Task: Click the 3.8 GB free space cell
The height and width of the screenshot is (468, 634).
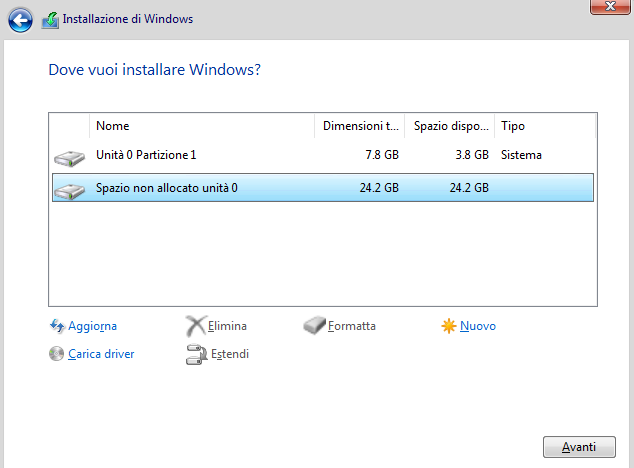Action: (x=472, y=155)
